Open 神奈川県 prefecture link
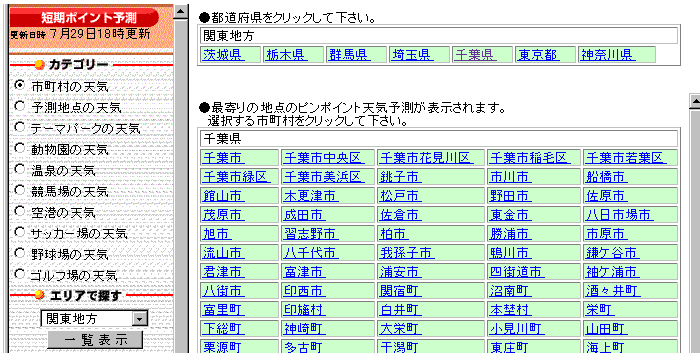The image size is (700, 360). (x=608, y=54)
